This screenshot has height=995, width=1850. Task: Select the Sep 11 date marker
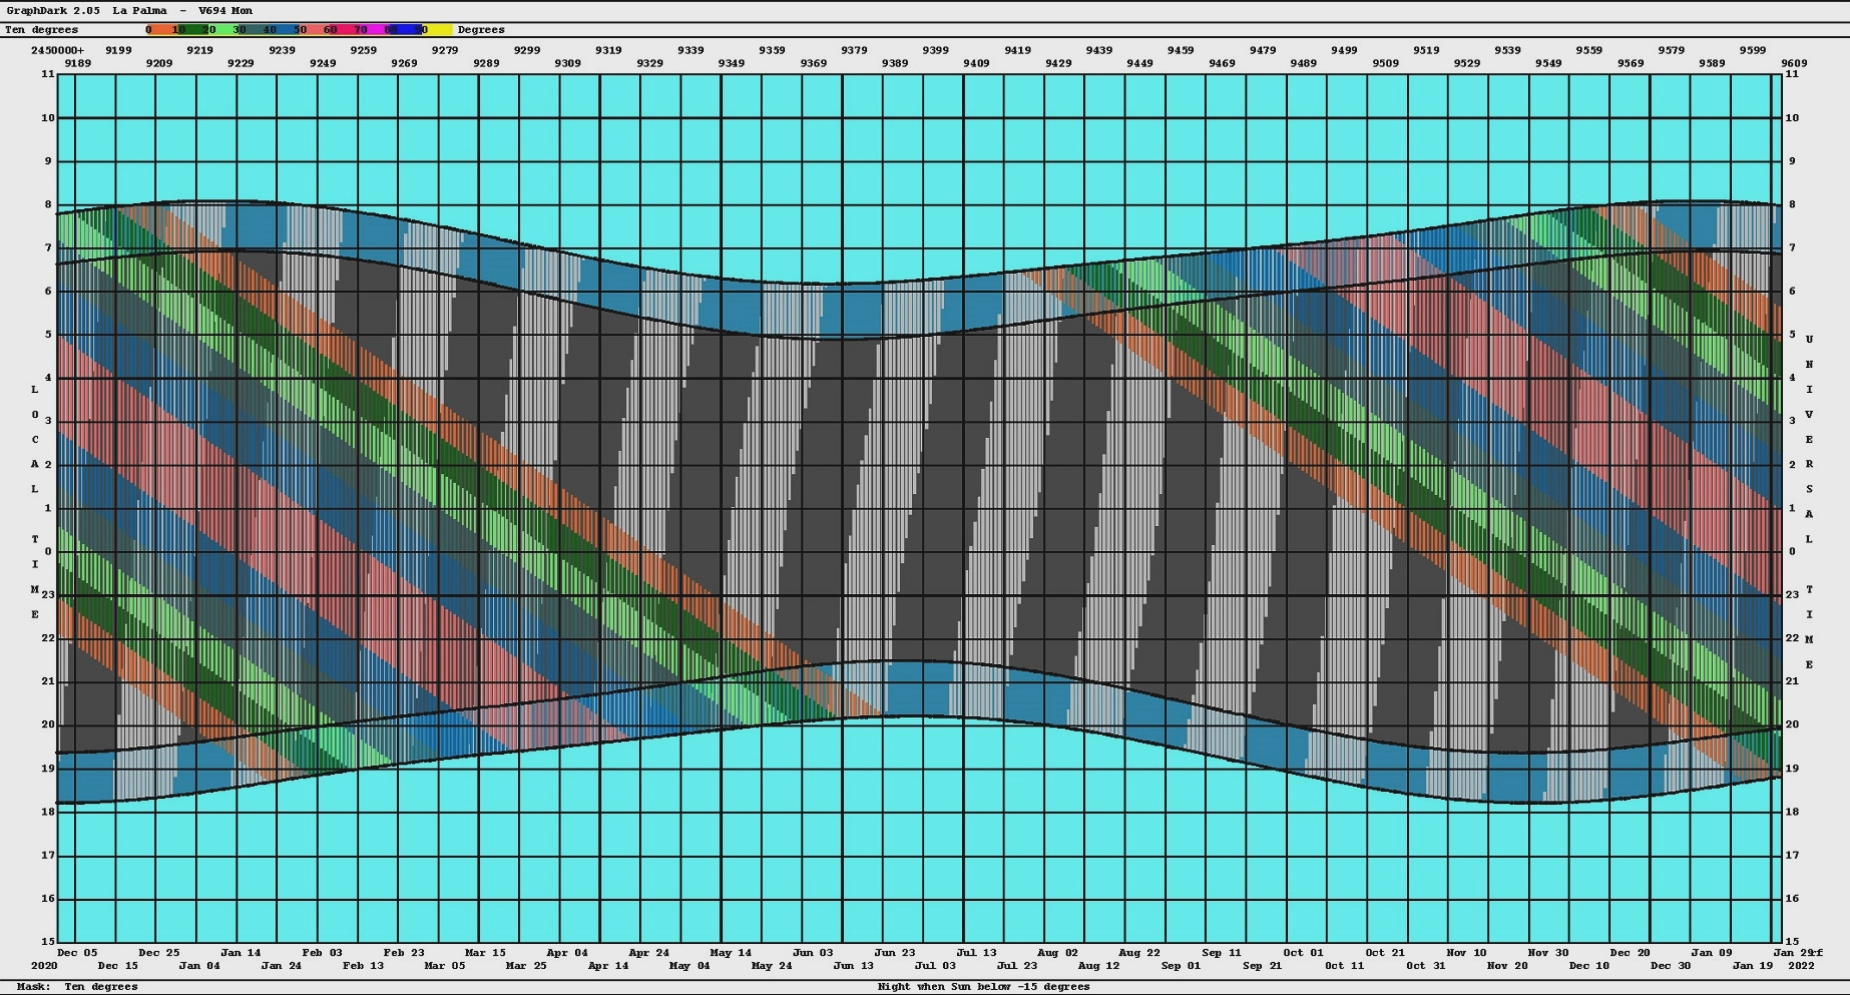coord(1221,953)
